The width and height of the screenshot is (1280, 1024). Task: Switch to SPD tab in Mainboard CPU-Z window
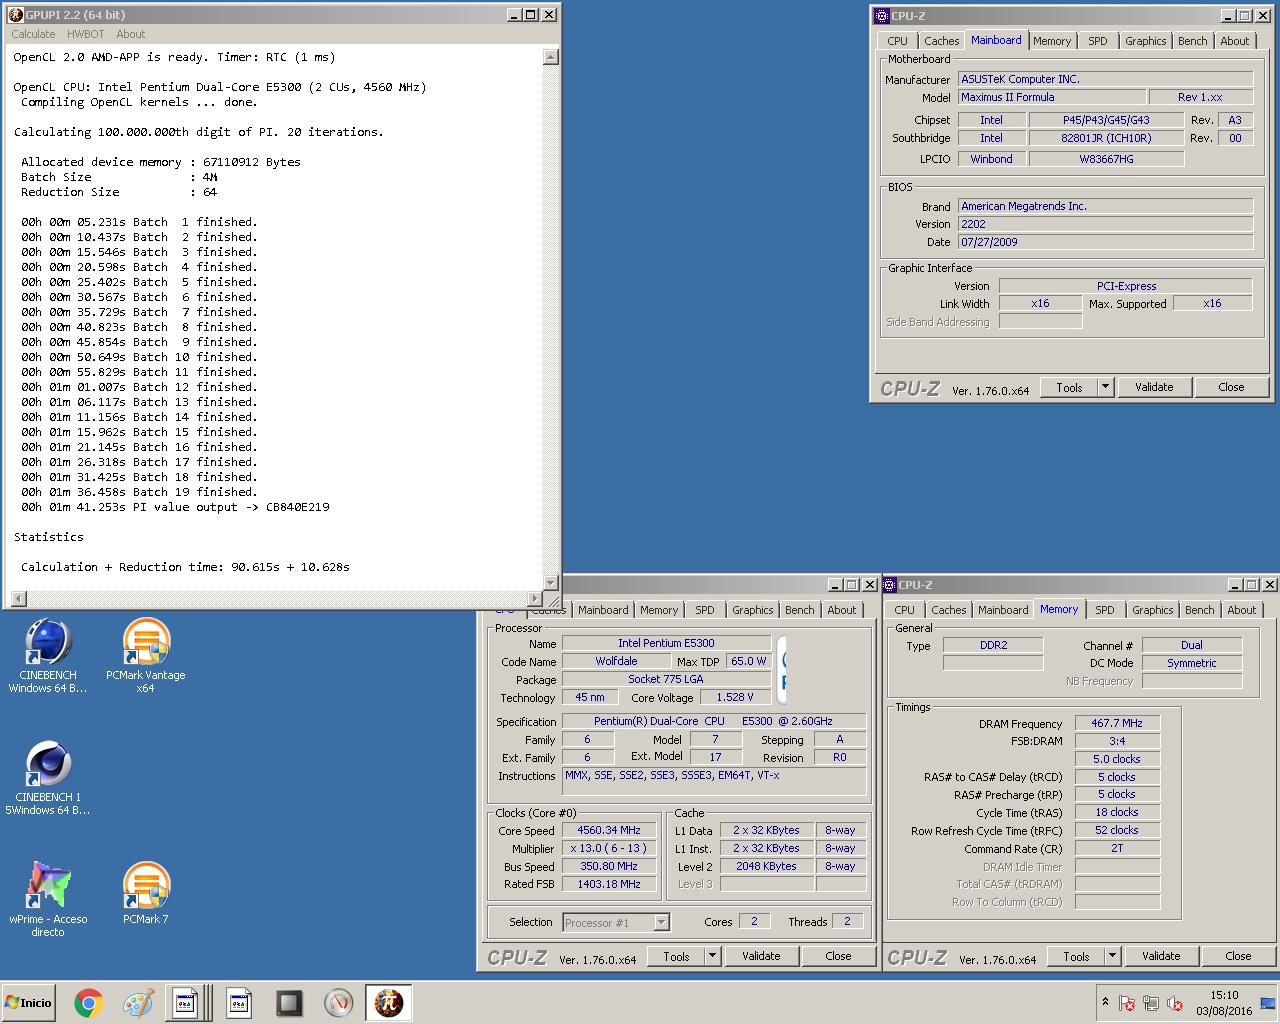(1098, 41)
